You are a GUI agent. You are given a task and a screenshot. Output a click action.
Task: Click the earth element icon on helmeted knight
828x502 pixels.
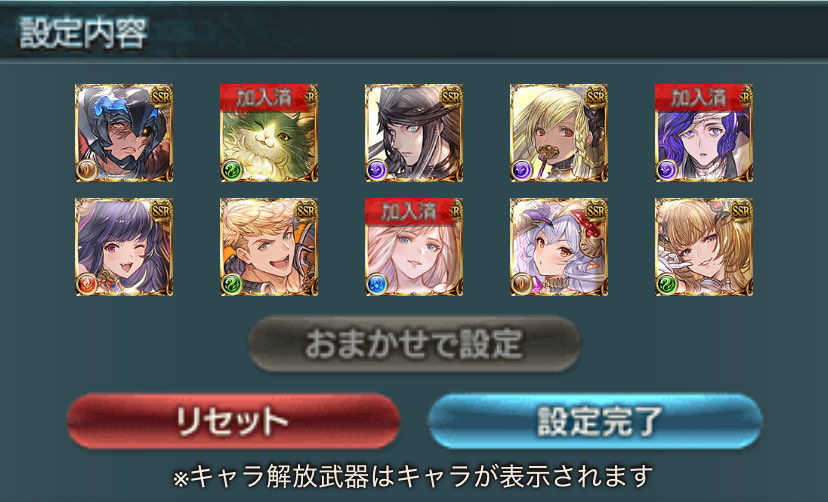87,170
